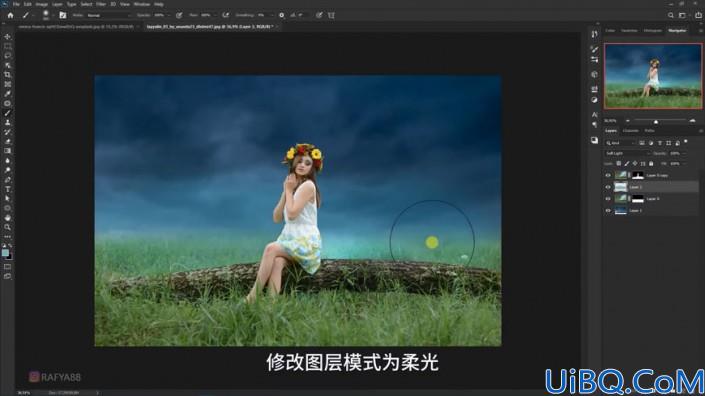Select the Lasso tool
This screenshot has height=396, width=705.
[x=8, y=56]
